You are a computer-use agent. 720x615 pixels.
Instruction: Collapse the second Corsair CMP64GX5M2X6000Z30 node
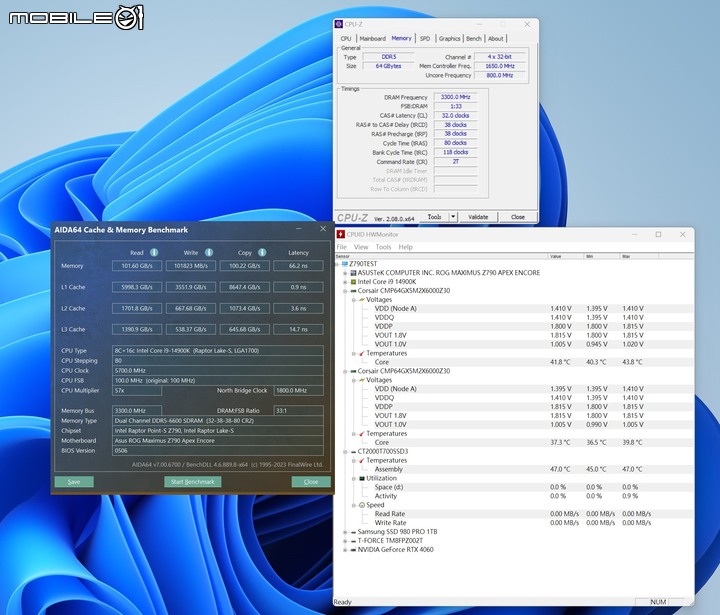(x=345, y=371)
